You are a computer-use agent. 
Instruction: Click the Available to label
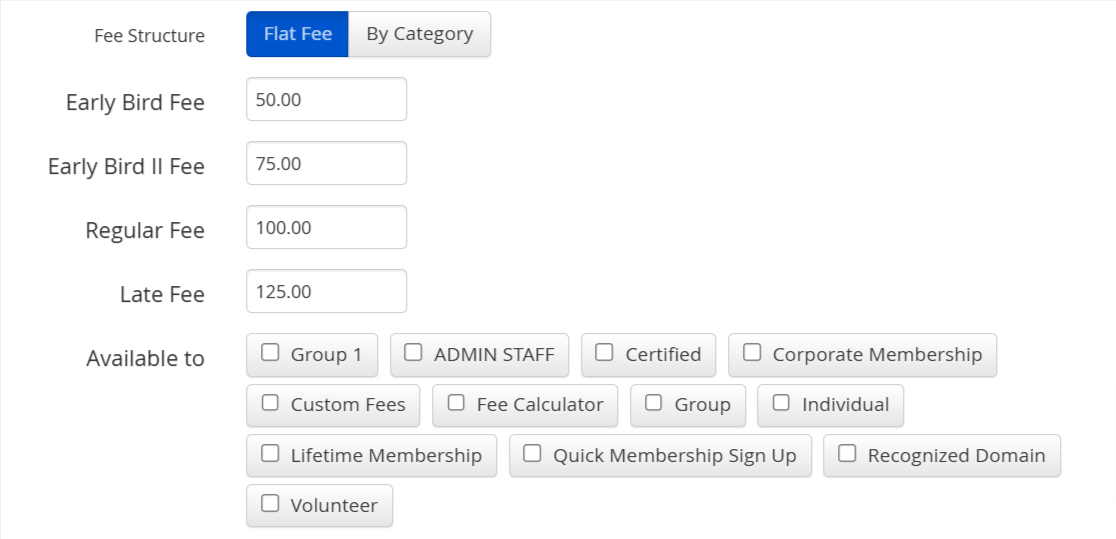(x=145, y=358)
